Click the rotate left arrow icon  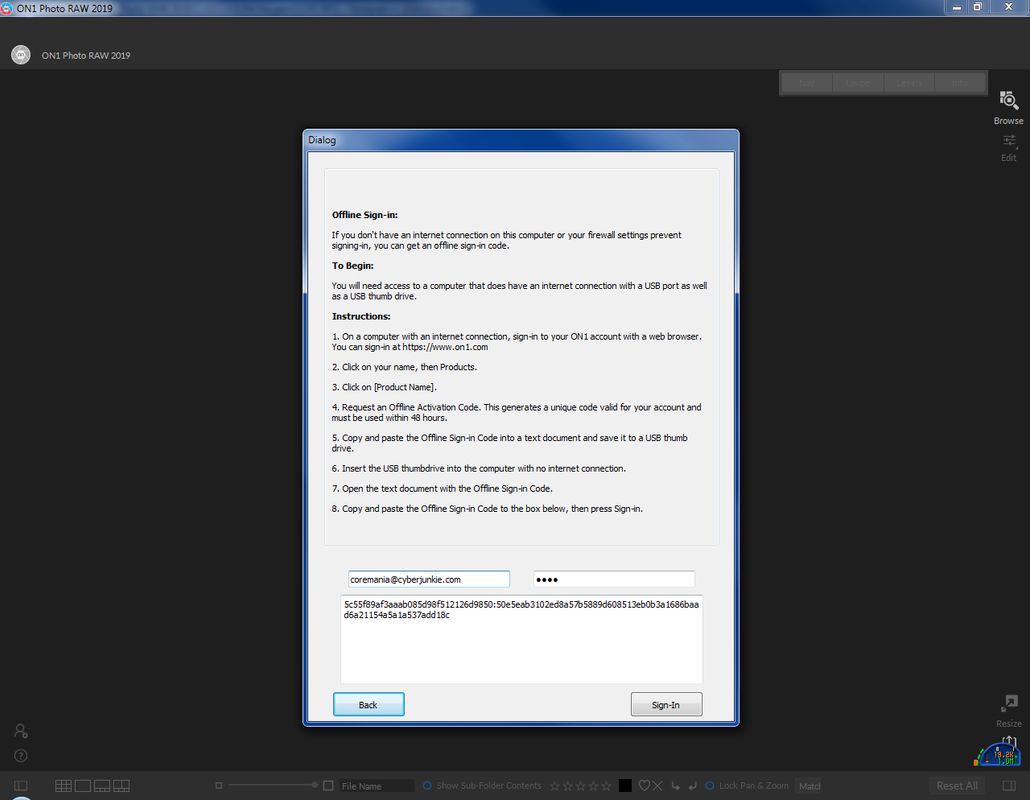pos(675,786)
